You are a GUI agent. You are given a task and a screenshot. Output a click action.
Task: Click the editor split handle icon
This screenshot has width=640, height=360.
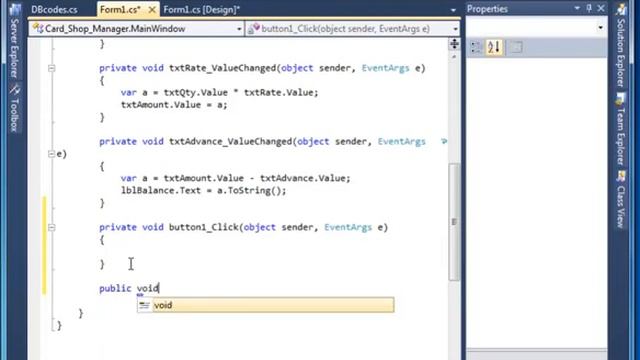pyautogui.click(x=454, y=44)
